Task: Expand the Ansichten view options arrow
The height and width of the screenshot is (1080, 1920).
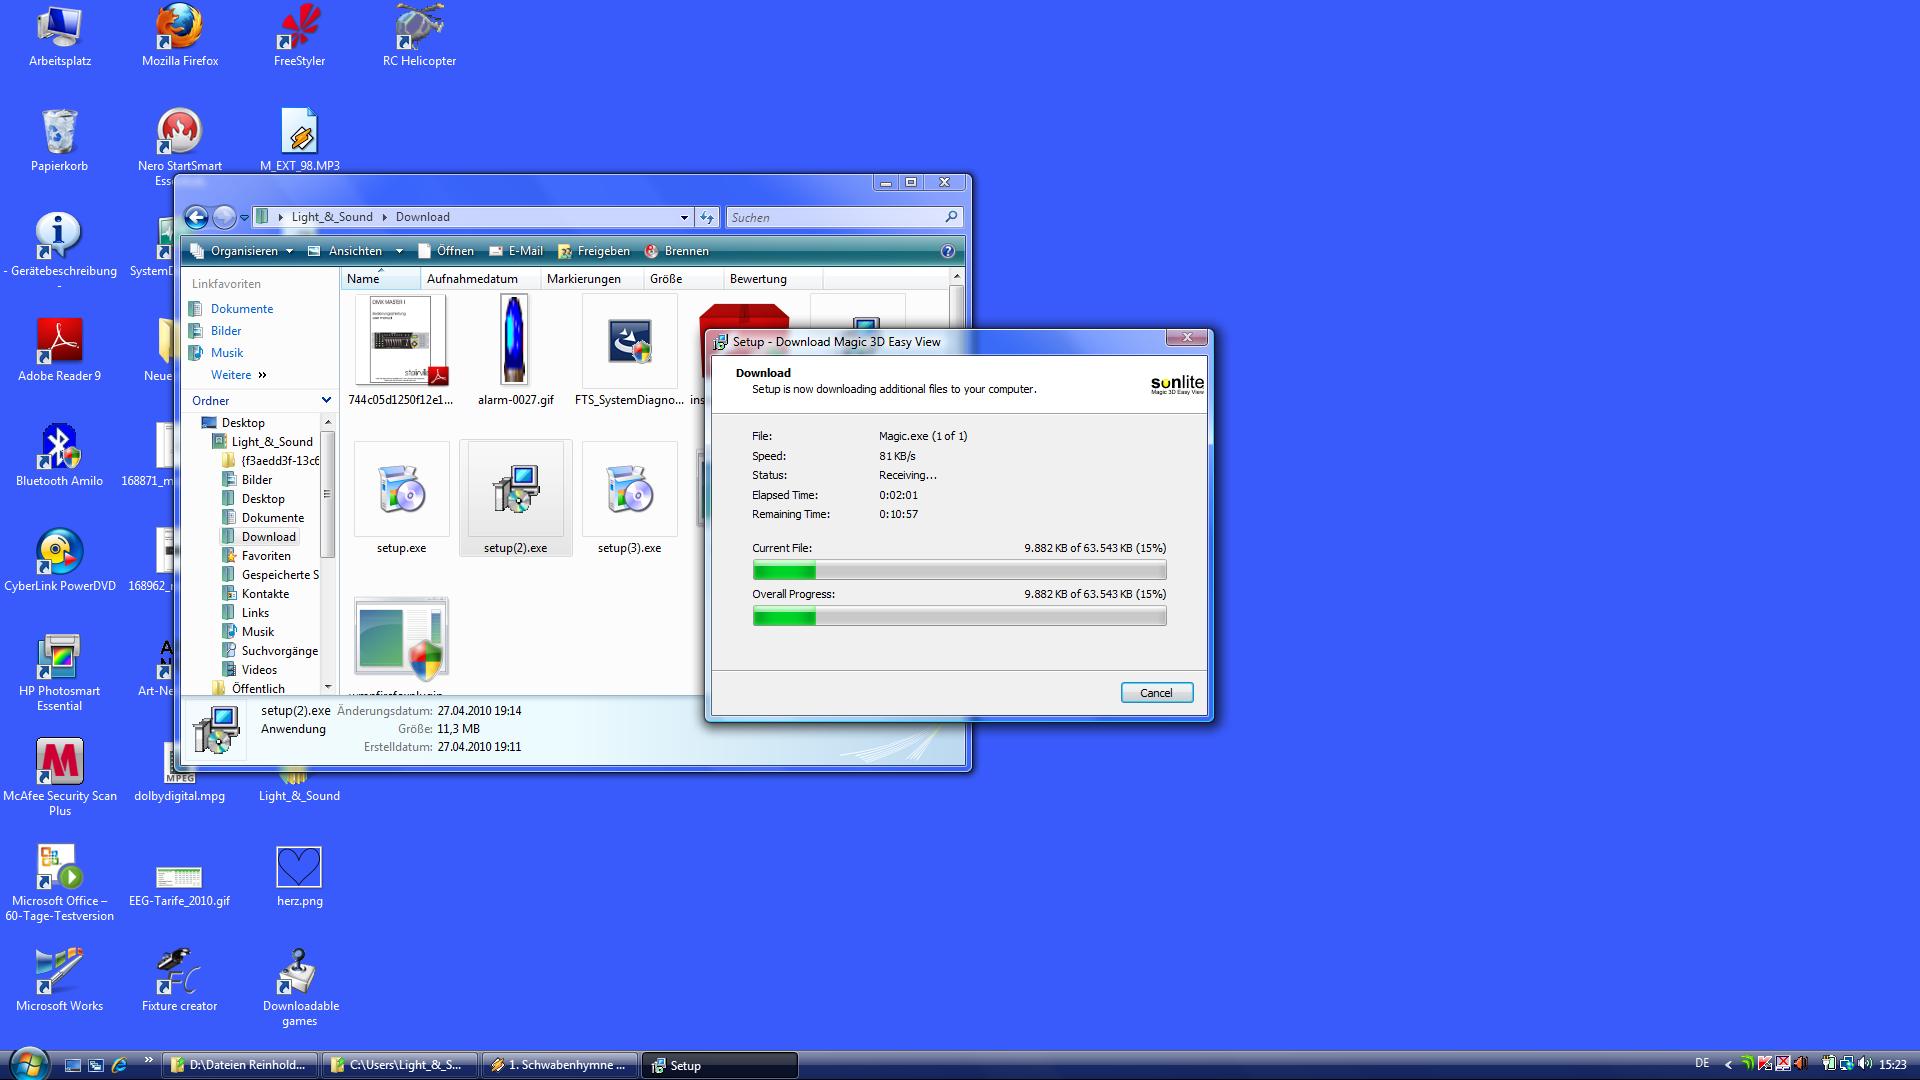Action: [399, 251]
